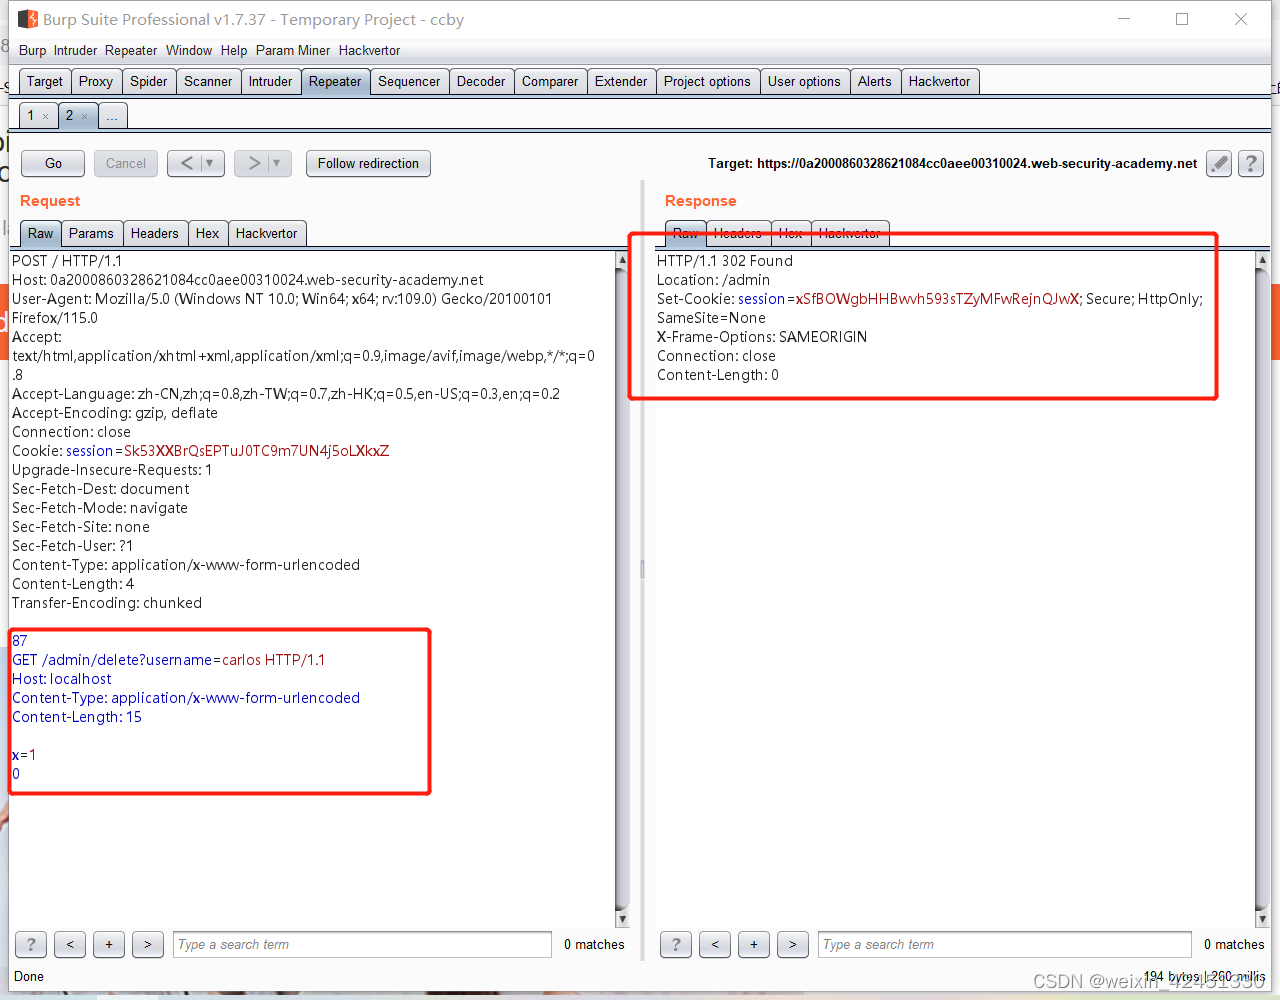This screenshot has height=1000, width=1280.
Task: Click response search plus options button
Action: (x=754, y=944)
